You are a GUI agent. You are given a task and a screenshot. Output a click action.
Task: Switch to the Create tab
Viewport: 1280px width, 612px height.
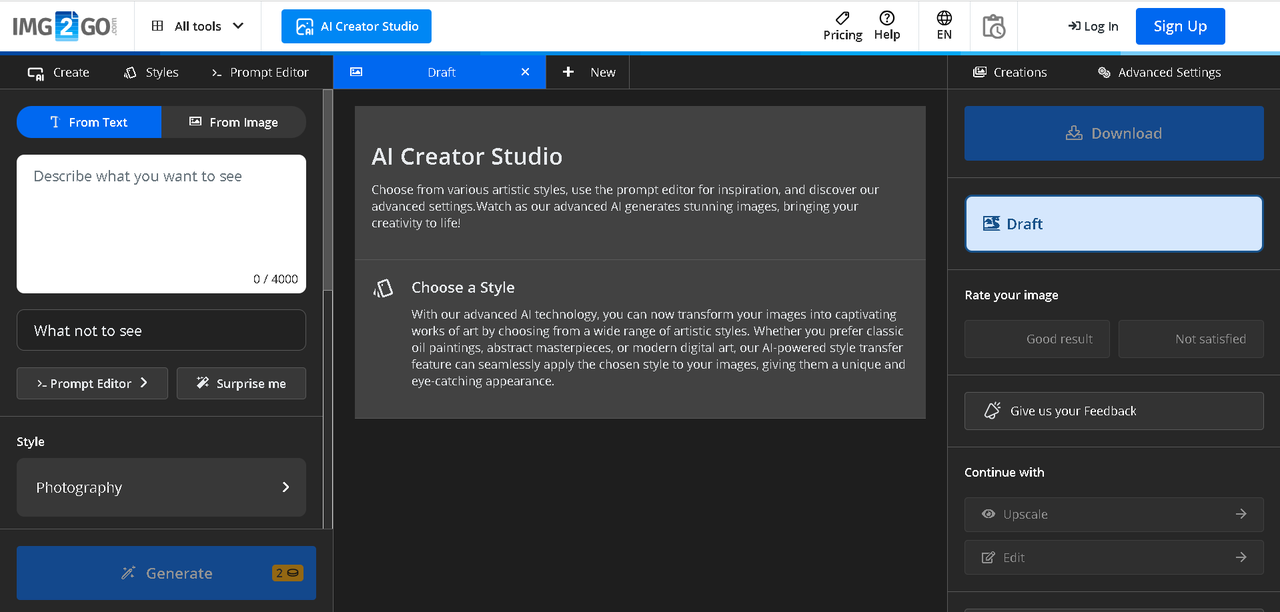pyautogui.click(x=58, y=72)
